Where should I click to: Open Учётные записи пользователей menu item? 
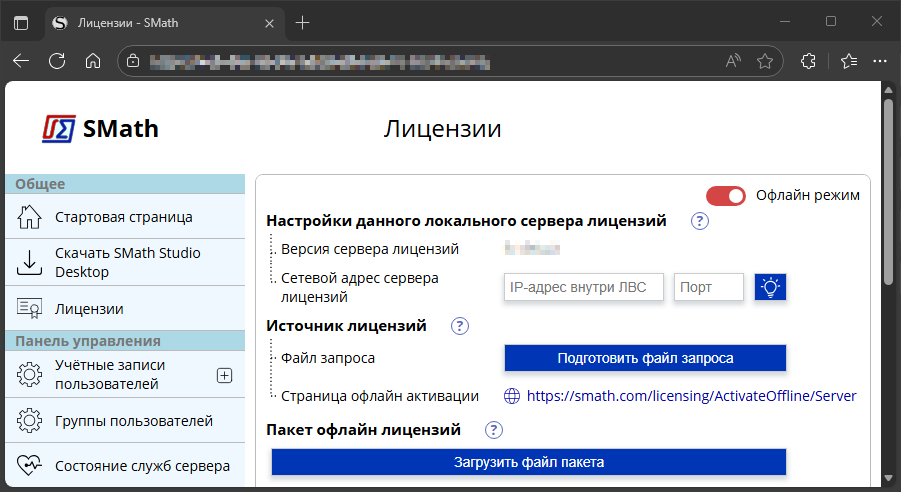[x=125, y=375]
